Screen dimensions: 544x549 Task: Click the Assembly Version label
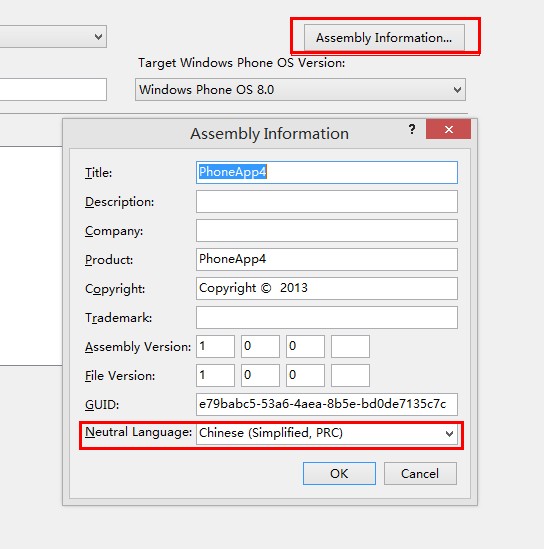(138, 347)
